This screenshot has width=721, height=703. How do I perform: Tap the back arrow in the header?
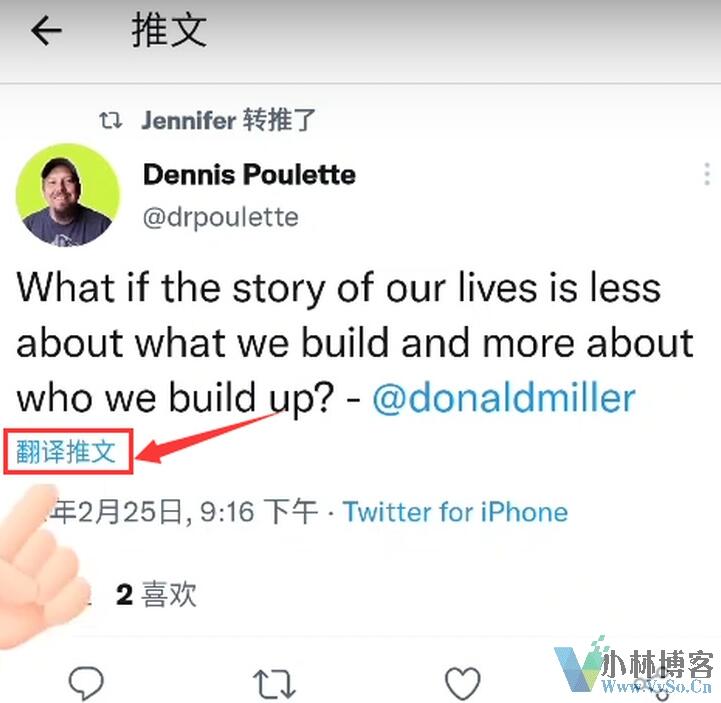pos(46,30)
